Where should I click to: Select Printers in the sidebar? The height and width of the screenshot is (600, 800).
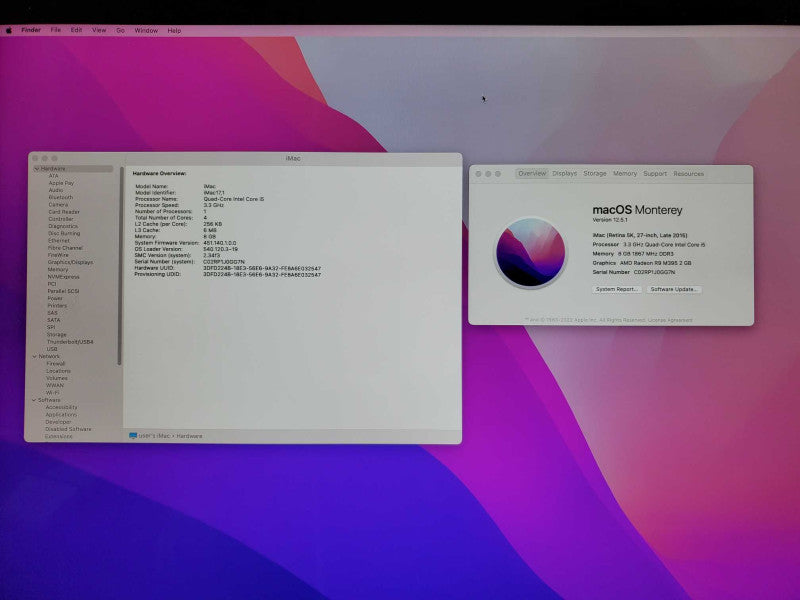[x=57, y=306]
